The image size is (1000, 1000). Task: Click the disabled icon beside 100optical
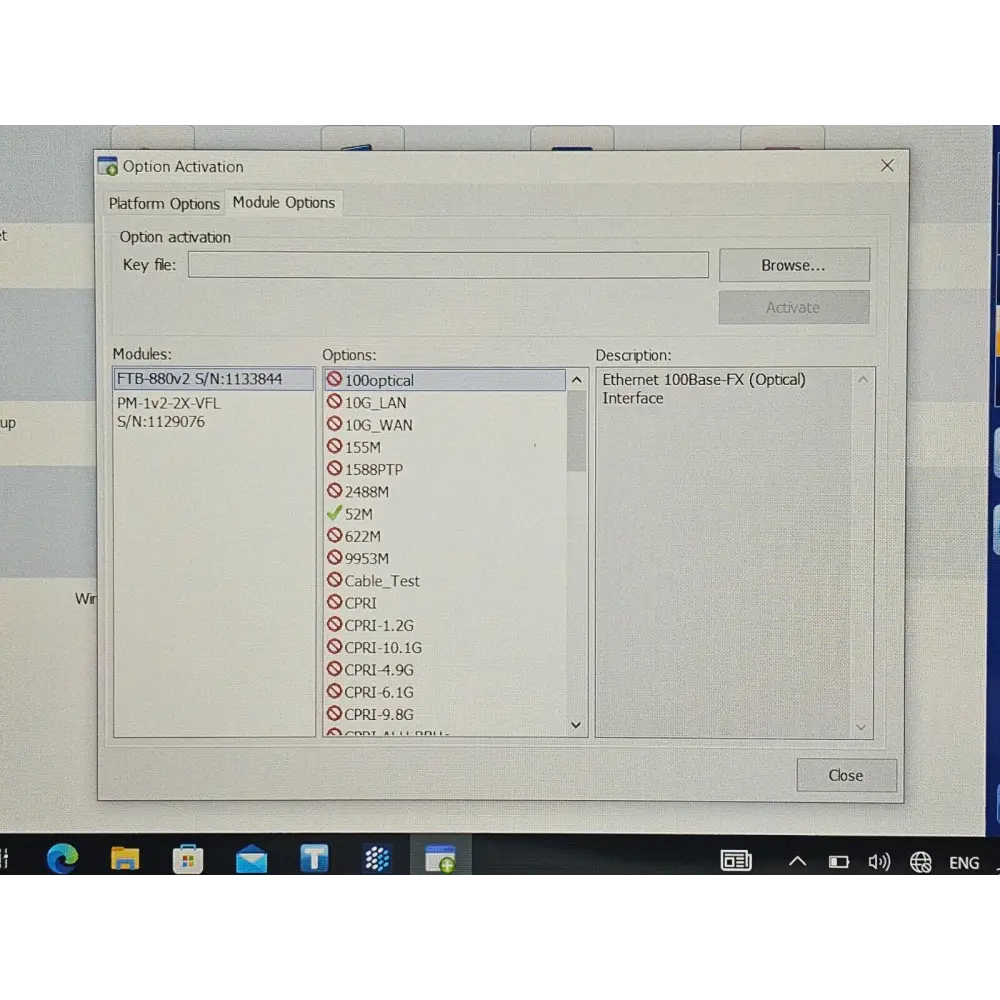pyautogui.click(x=334, y=379)
